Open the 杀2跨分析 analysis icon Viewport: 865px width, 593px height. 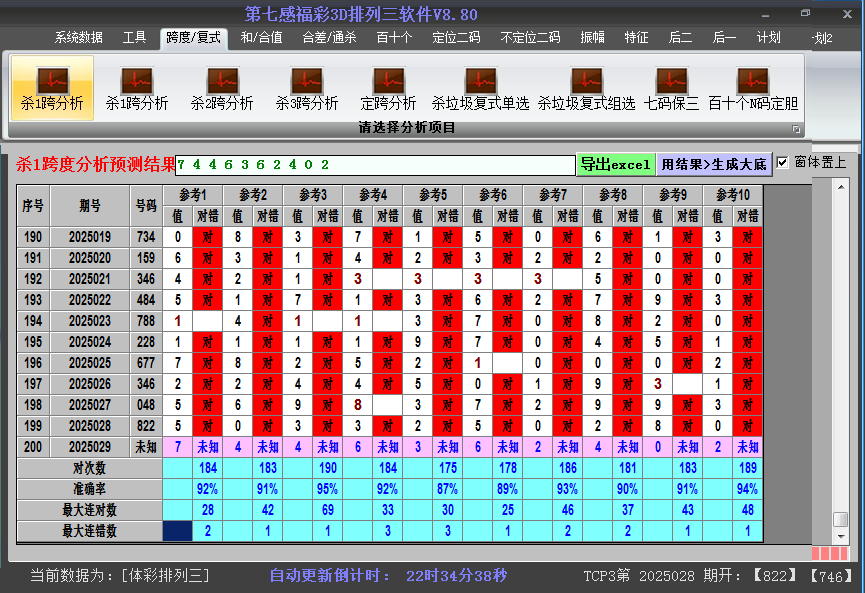point(222,88)
